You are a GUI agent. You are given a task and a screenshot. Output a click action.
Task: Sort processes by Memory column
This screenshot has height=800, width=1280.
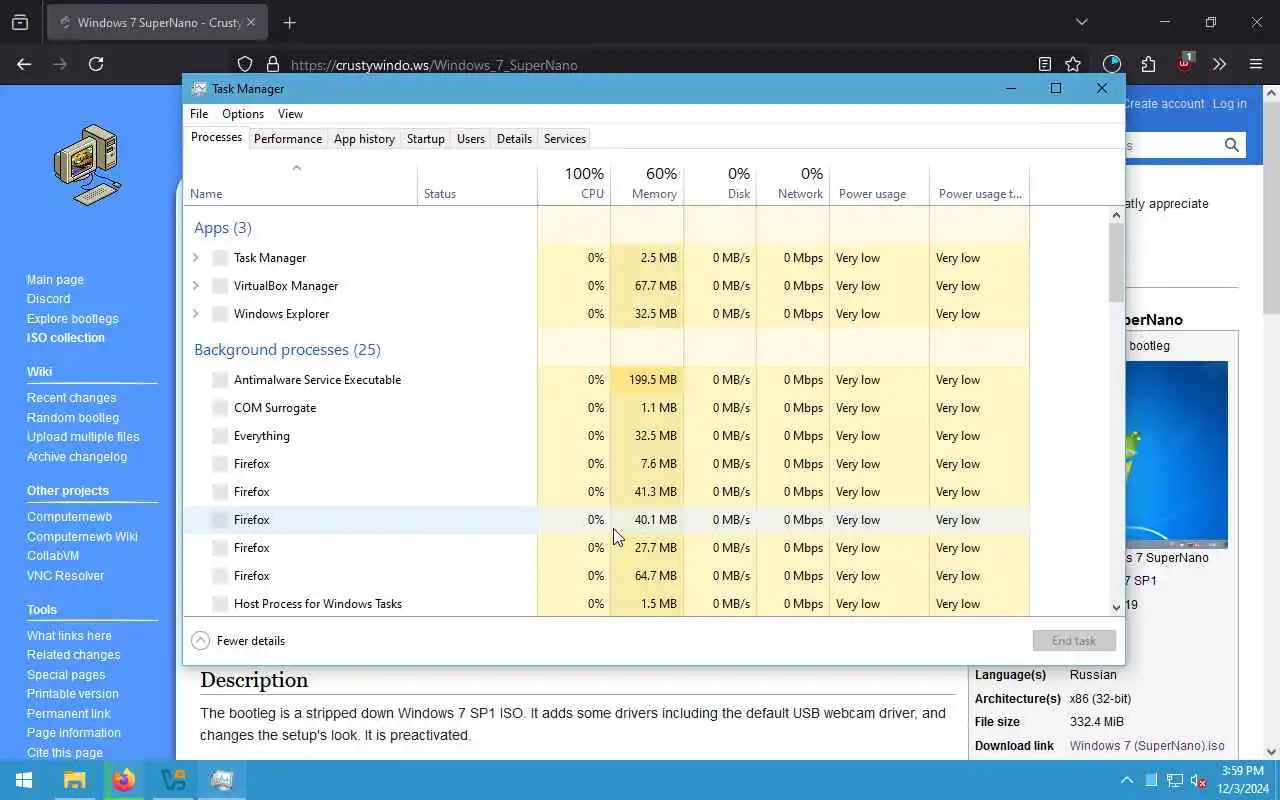click(x=647, y=183)
